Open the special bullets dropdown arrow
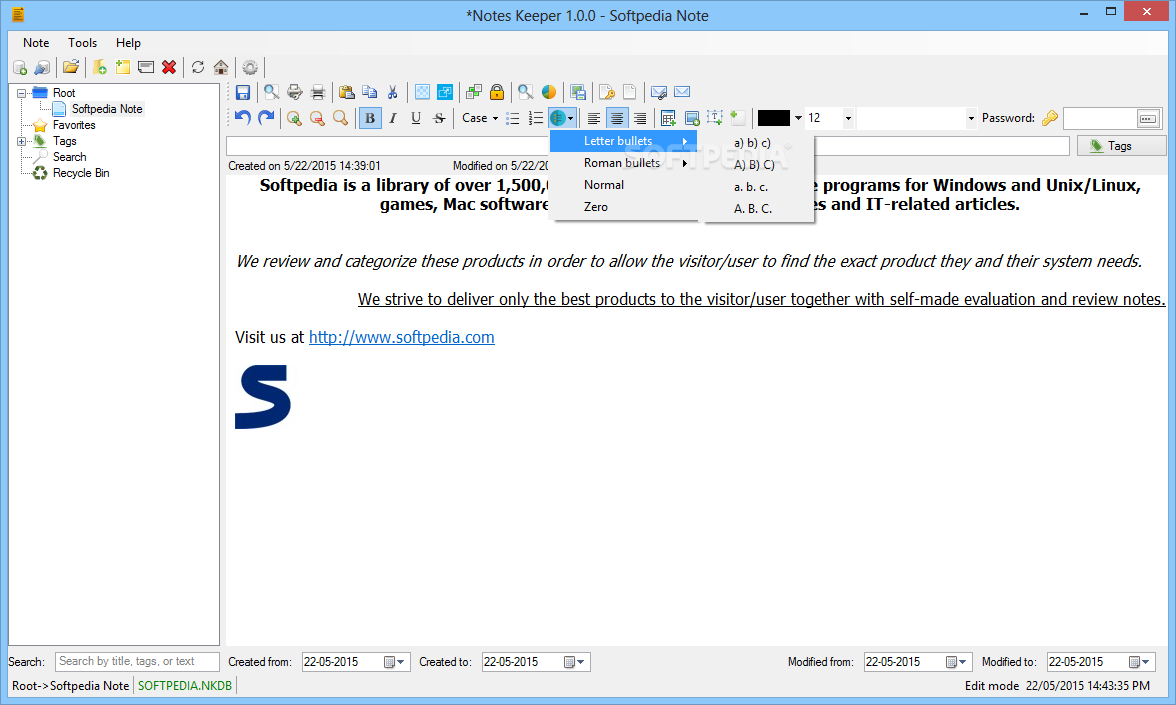The height and width of the screenshot is (705, 1176). (571, 118)
